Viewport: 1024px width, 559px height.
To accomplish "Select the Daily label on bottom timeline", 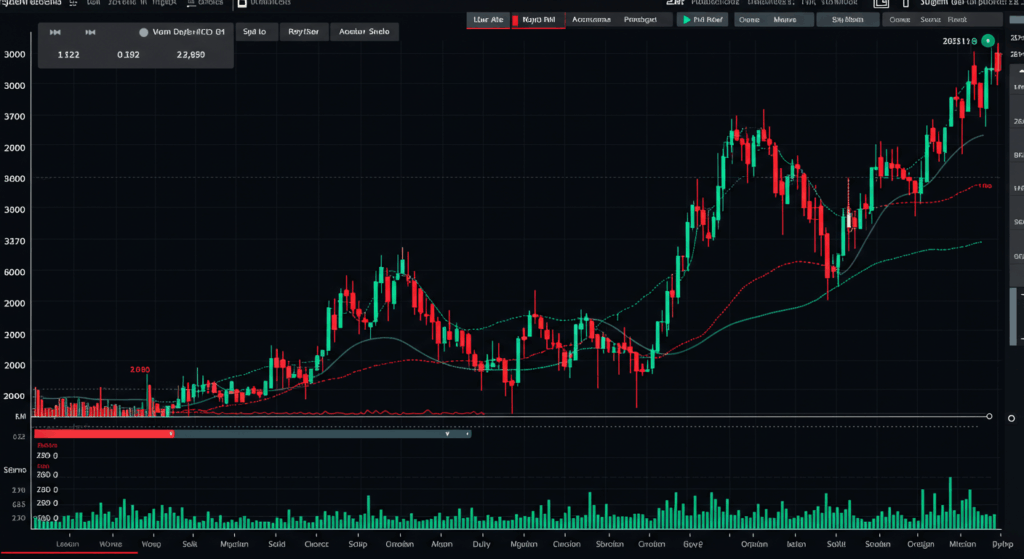I will tap(481, 544).
